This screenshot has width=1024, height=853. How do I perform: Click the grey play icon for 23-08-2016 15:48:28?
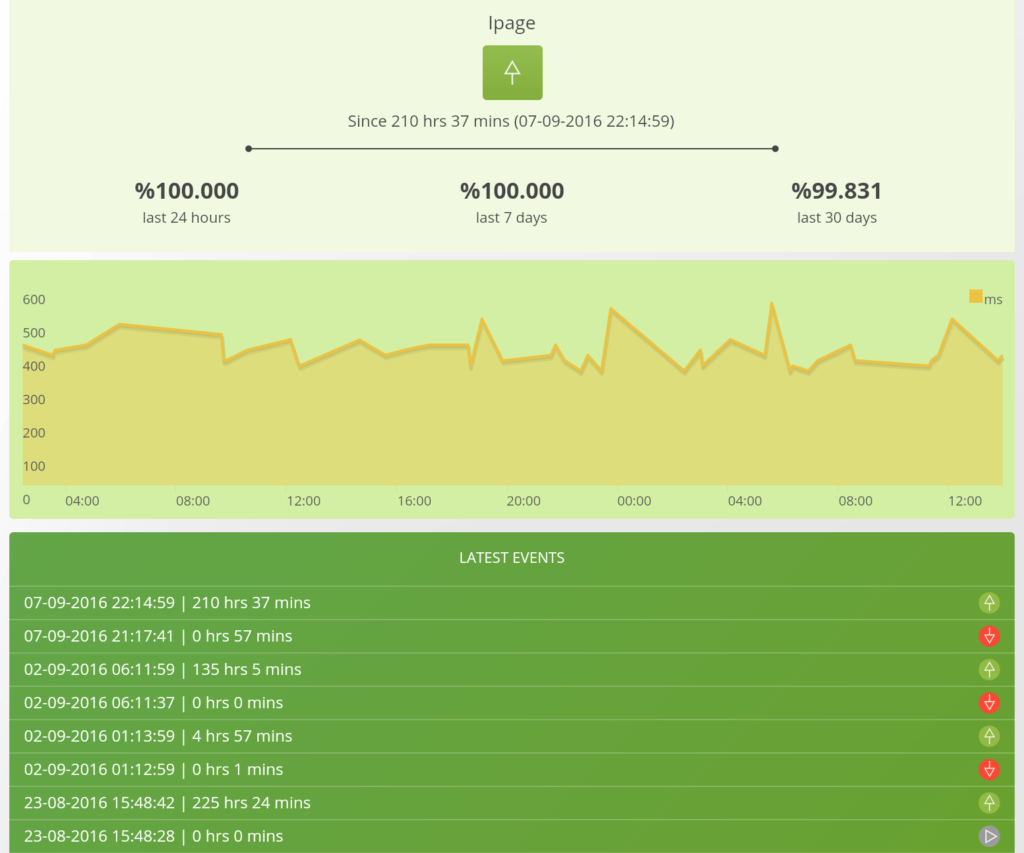click(x=989, y=836)
